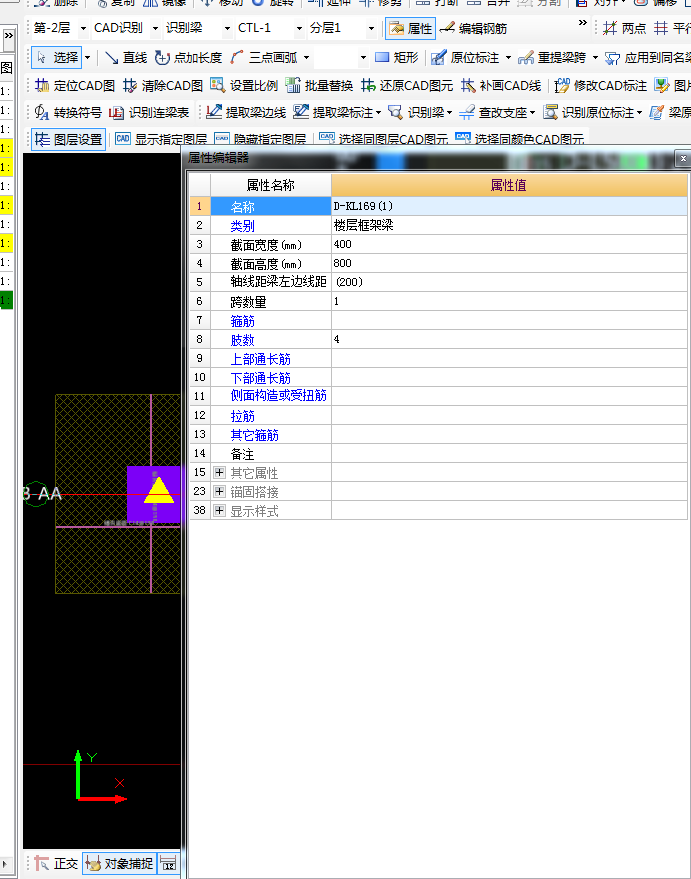The image size is (691, 879).
Task: Click 应用到同名梁 apply to same-name beams
Action: 648,57
